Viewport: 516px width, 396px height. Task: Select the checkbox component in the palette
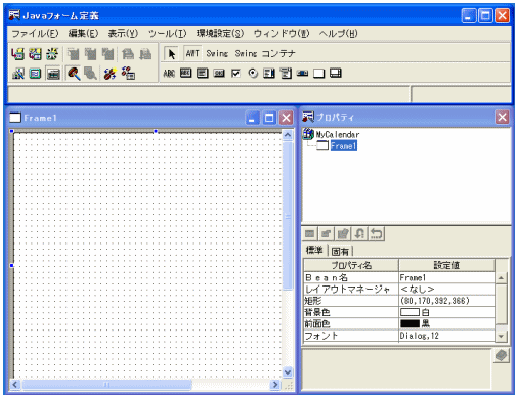pyautogui.click(x=236, y=73)
